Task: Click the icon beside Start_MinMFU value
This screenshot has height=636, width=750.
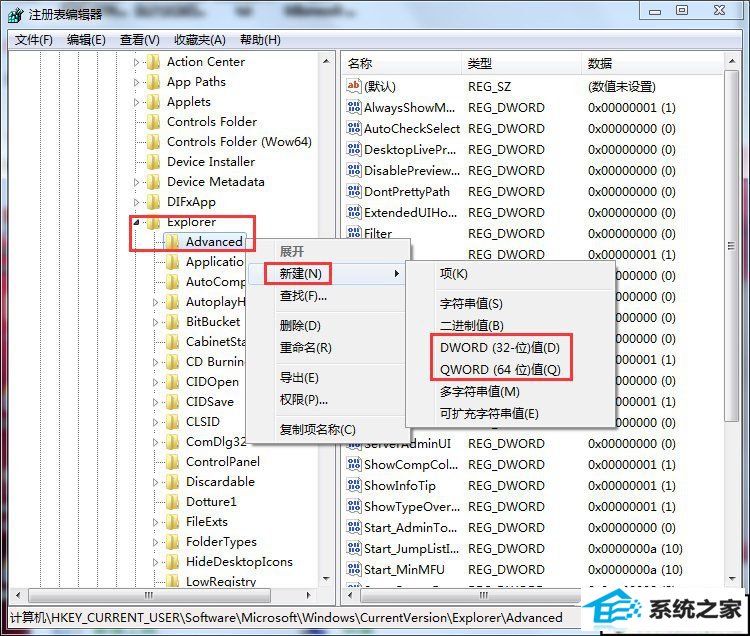Action: (x=353, y=570)
